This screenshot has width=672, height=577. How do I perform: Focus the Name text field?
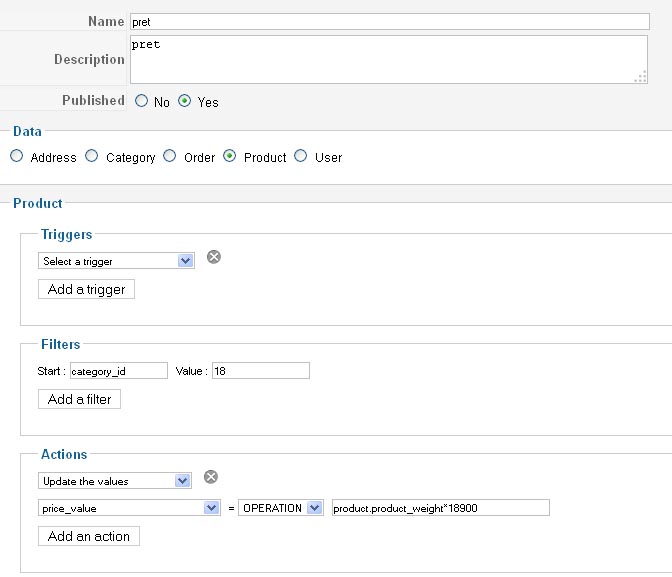389,21
